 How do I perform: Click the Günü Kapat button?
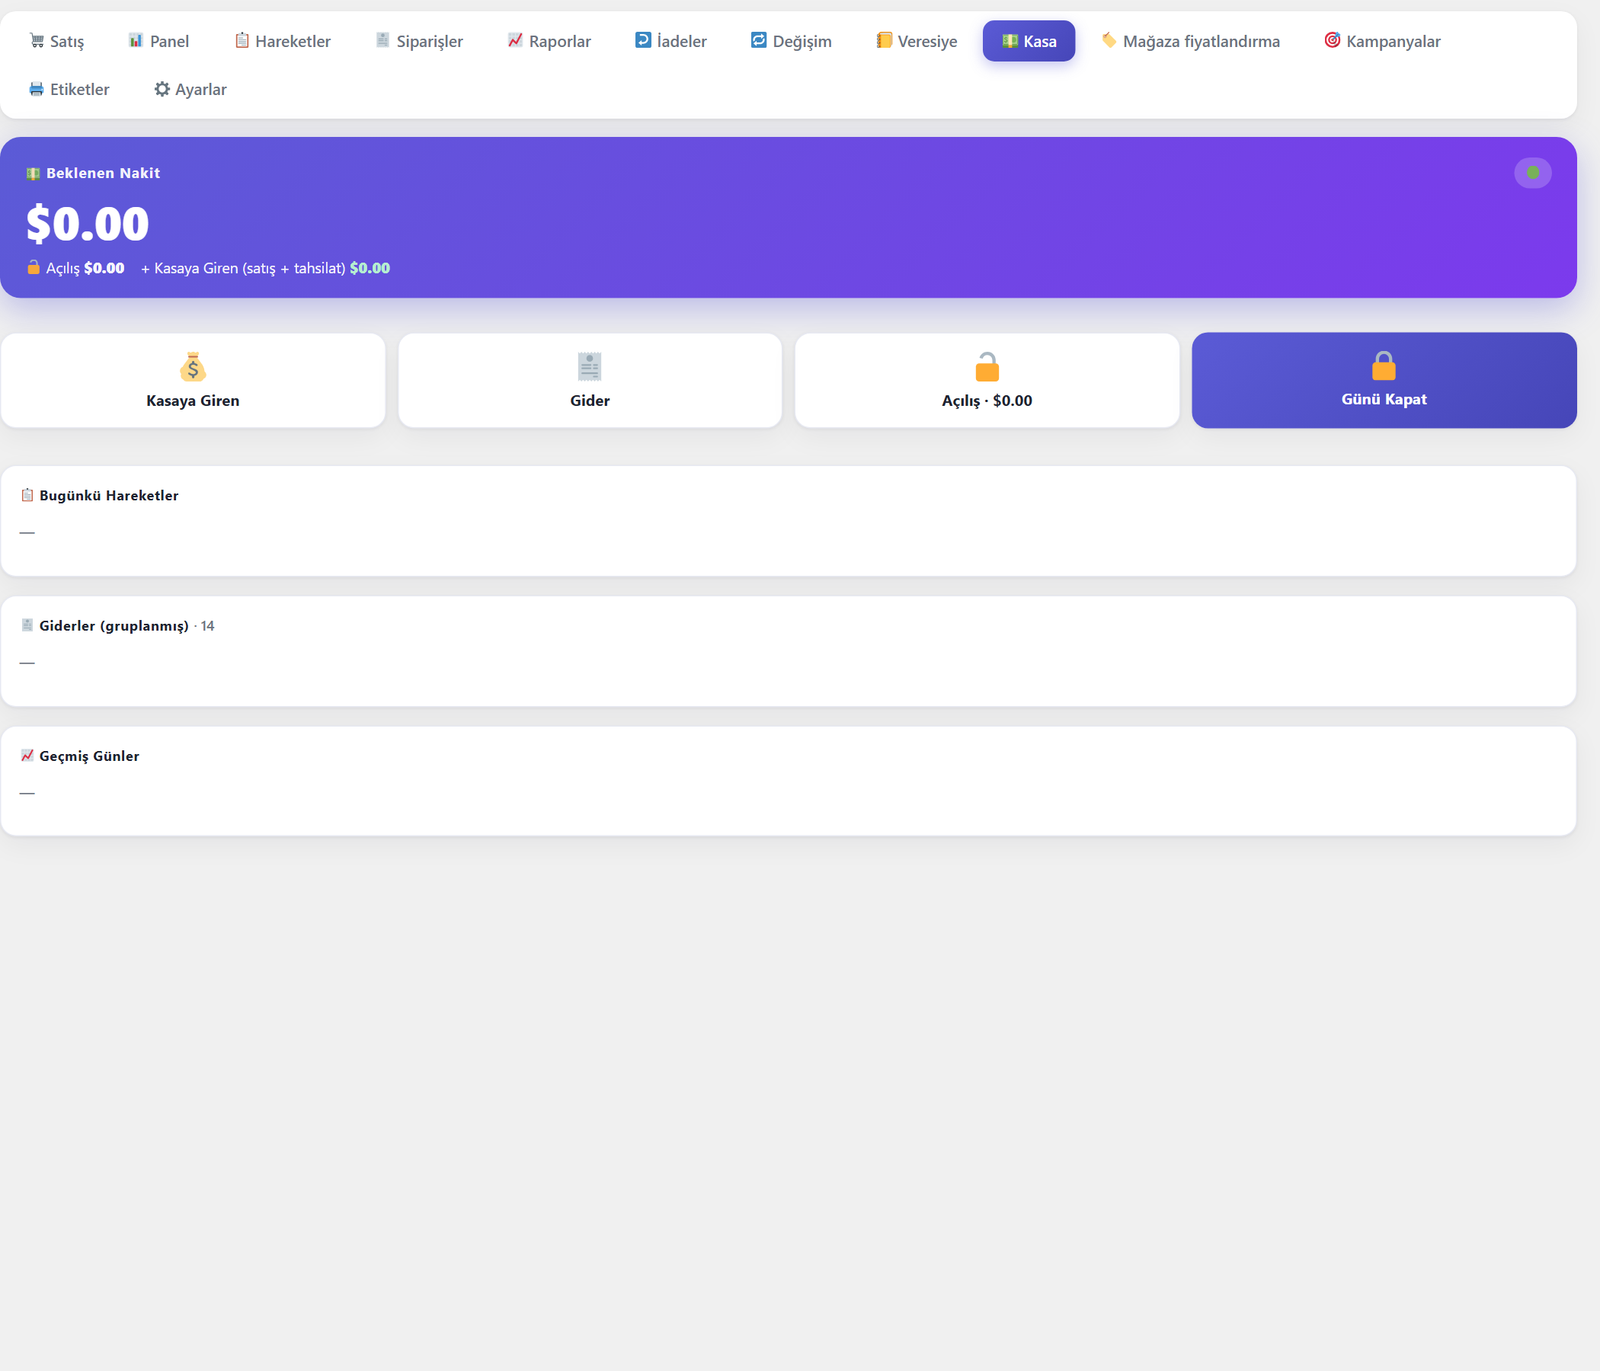(1384, 380)
